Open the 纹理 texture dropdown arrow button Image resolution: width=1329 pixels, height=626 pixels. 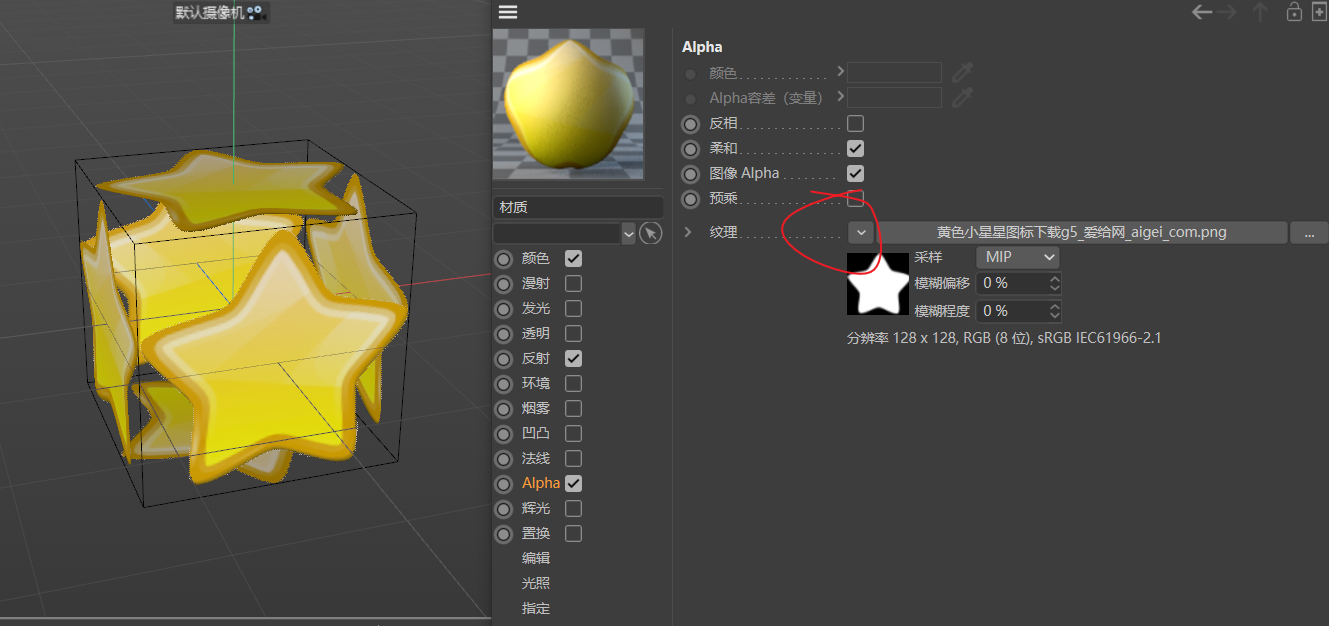[861, 232]
